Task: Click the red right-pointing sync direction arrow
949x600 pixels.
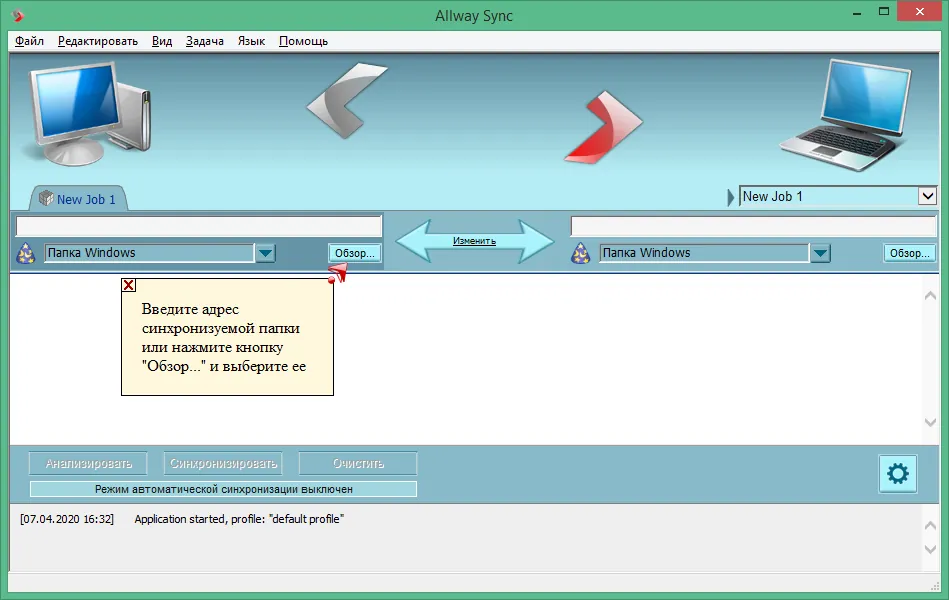Action: point(603,127)
